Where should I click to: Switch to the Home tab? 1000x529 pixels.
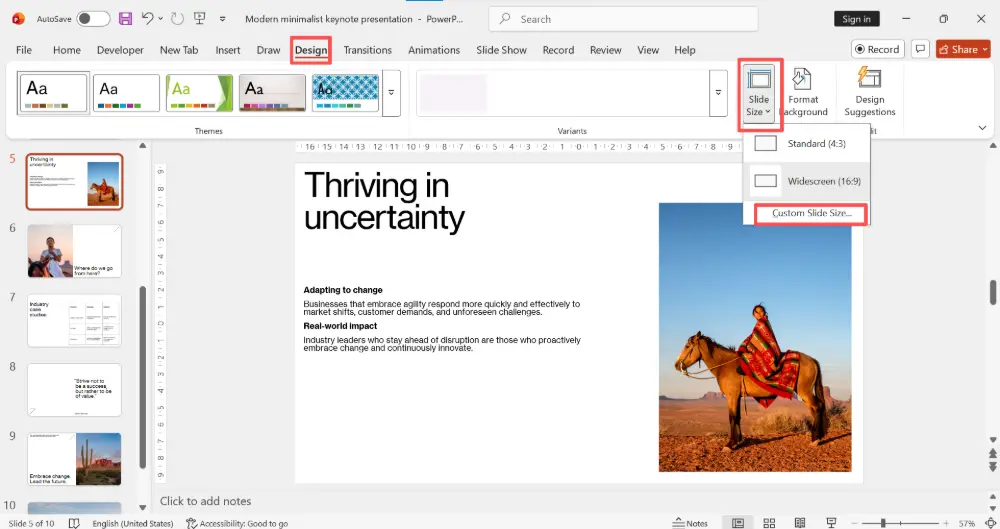coord(67,50)
